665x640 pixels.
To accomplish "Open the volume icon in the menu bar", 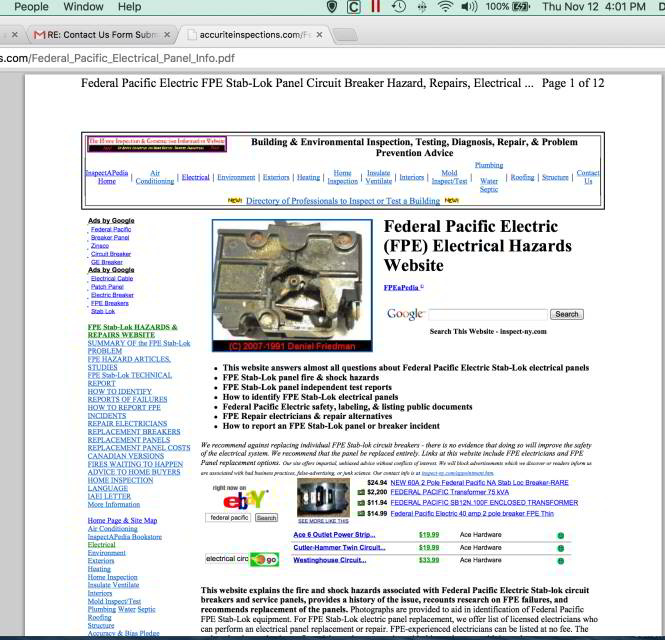I will tap(468, 7).
